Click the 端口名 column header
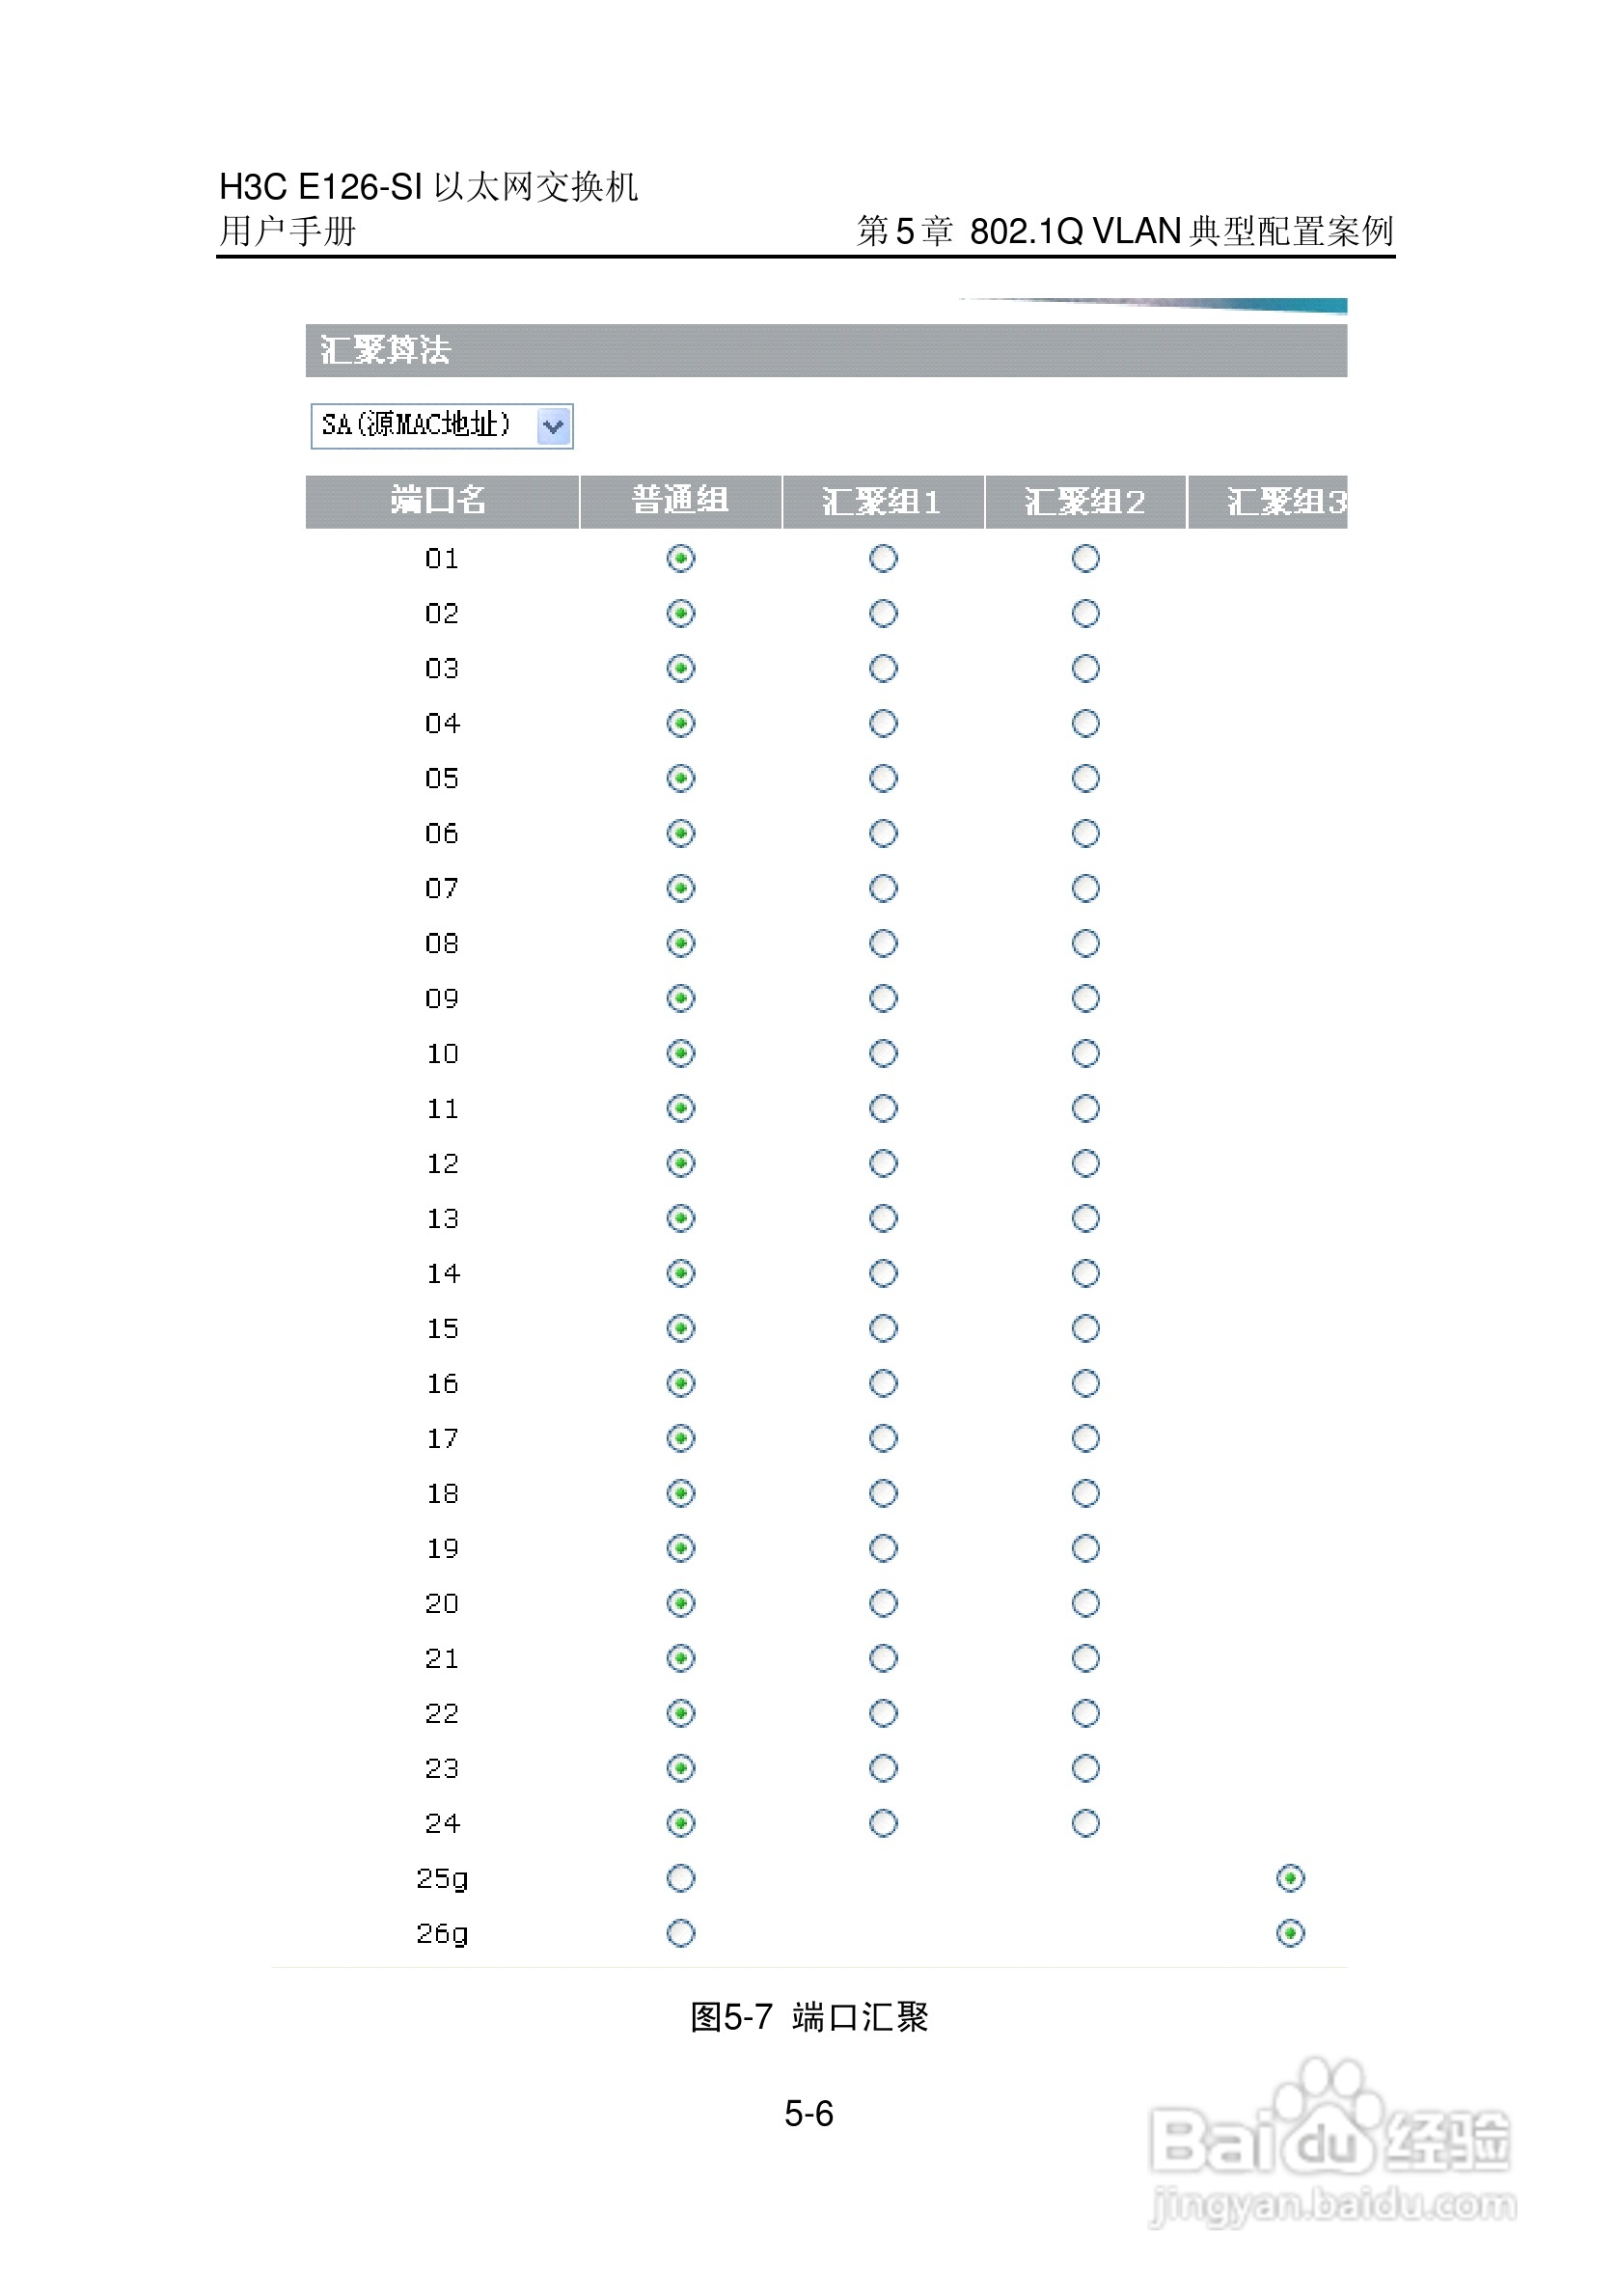This screenshot has height=2296, width=1617. 440,501
